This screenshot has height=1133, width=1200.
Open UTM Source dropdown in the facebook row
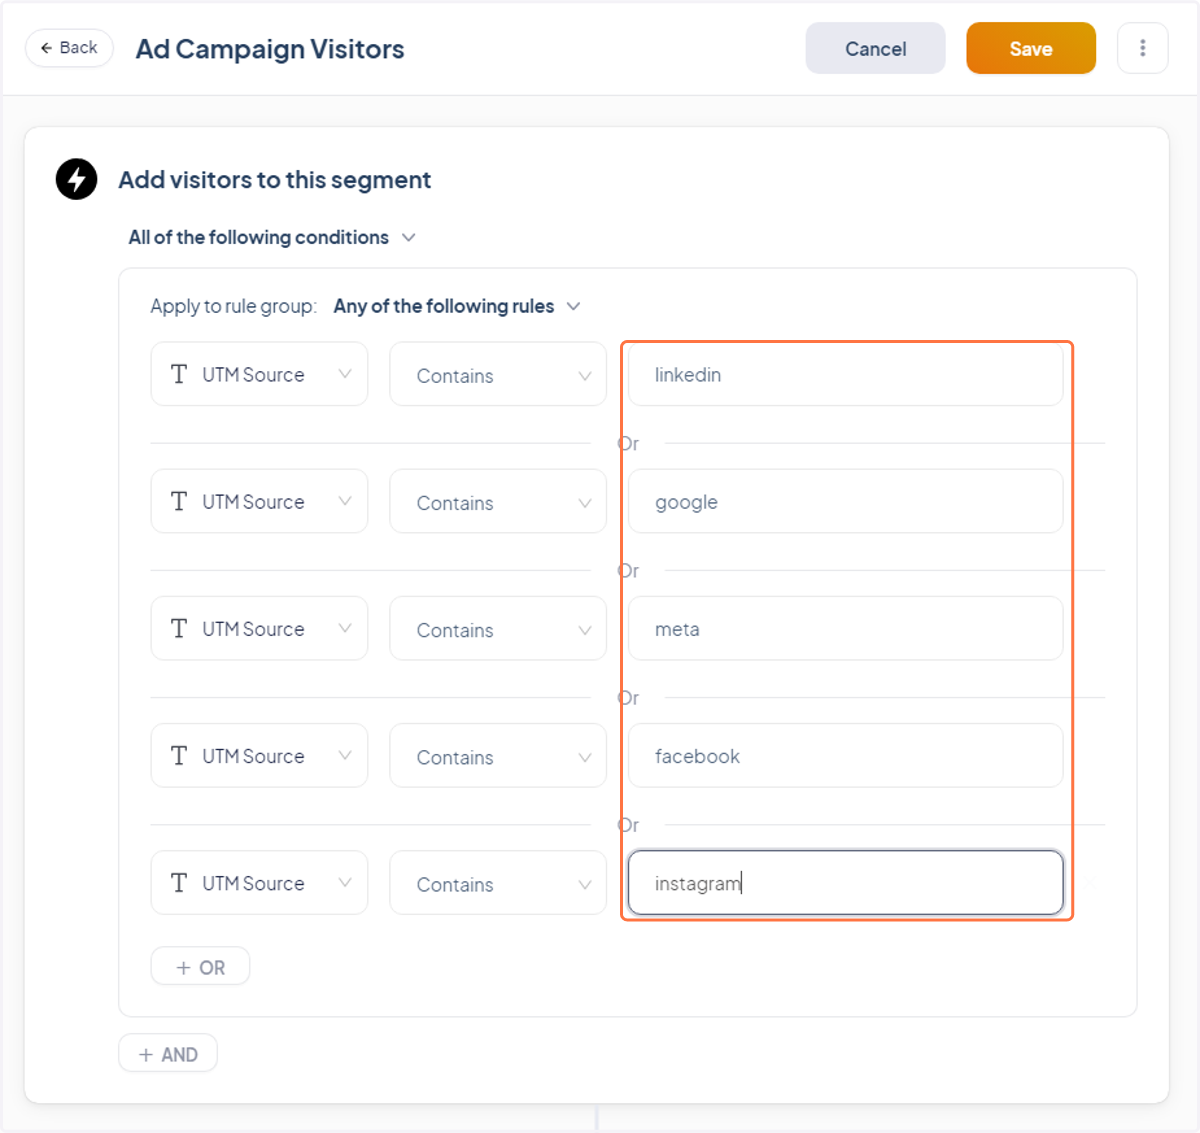[x=259, y=755]
